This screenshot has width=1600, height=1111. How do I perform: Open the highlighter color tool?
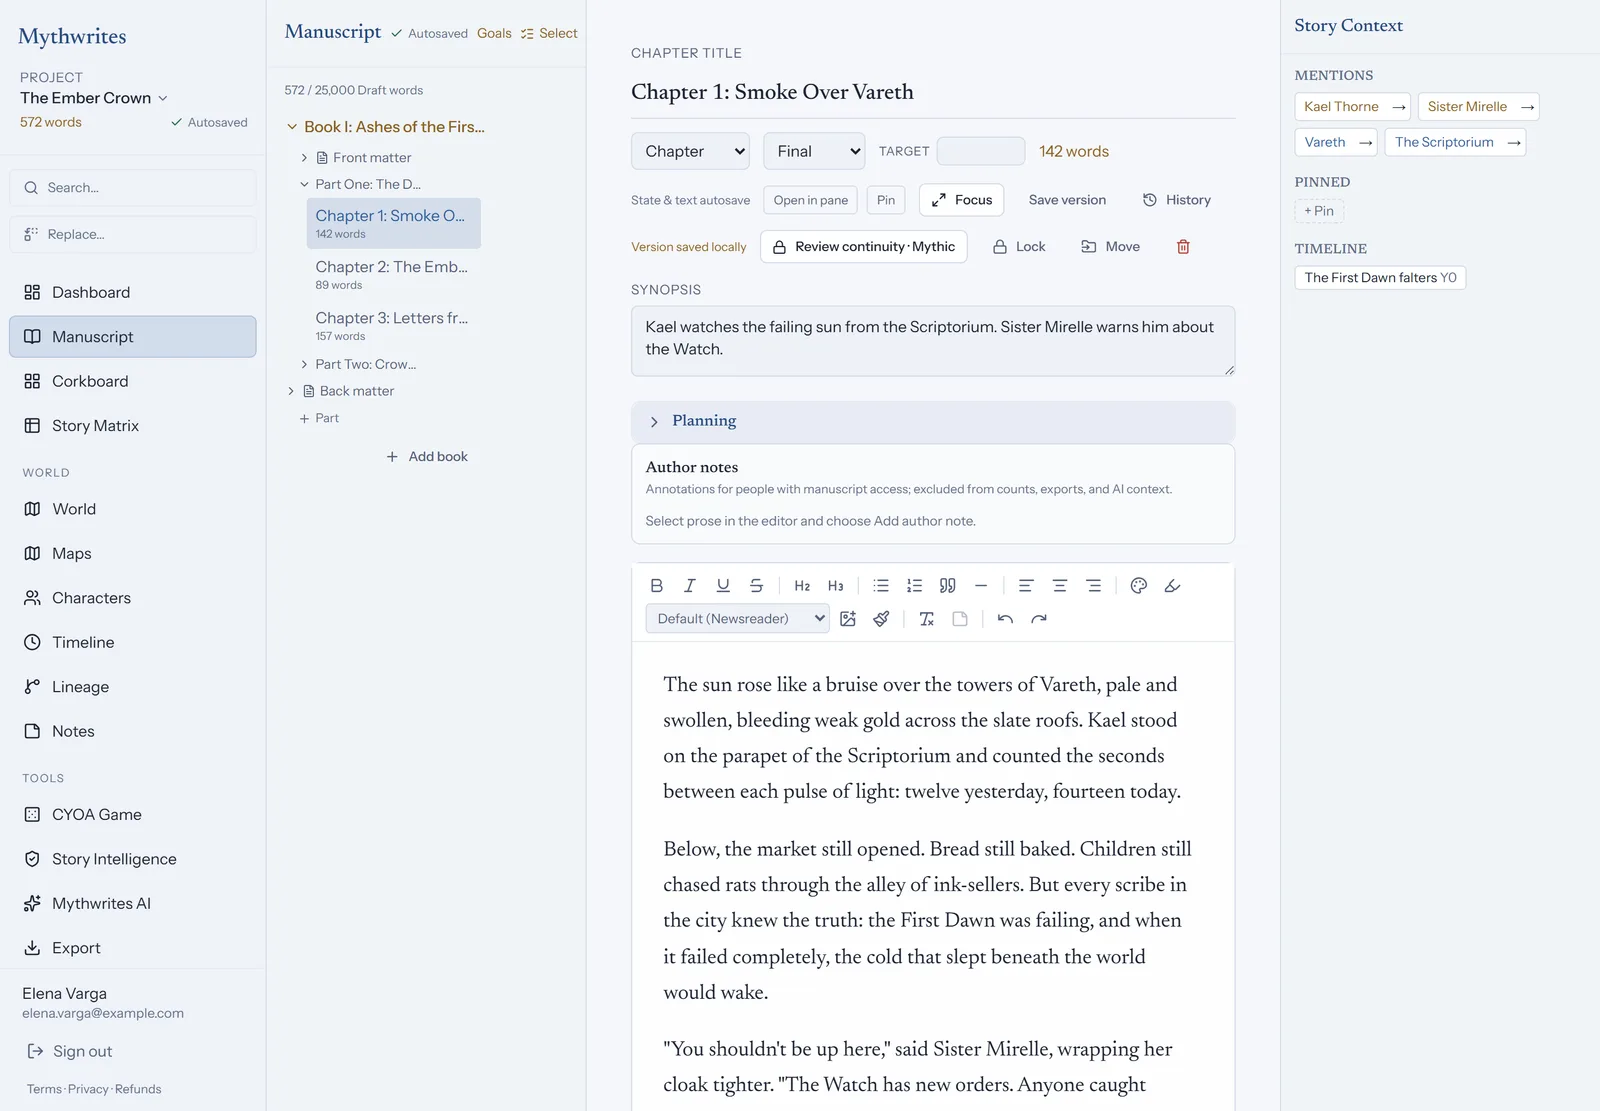pyautogui.click(x=1172, y=586)
